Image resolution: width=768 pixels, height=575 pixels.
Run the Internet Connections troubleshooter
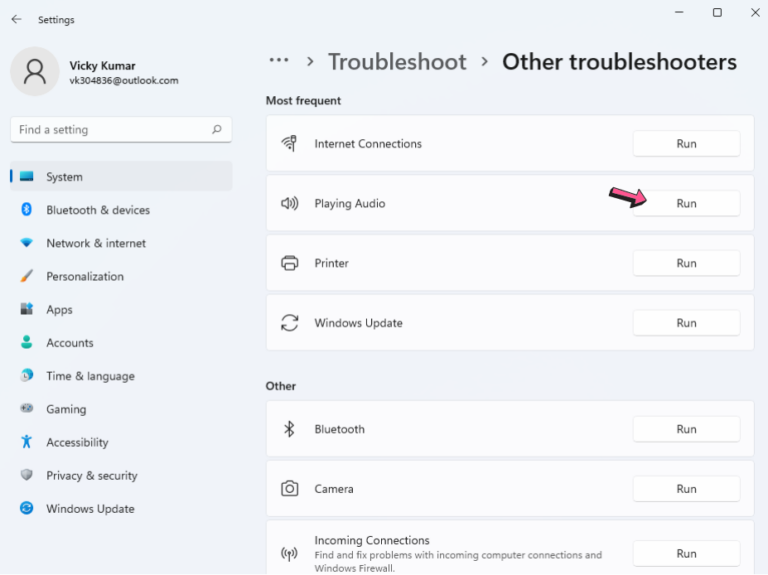(686, 144)
